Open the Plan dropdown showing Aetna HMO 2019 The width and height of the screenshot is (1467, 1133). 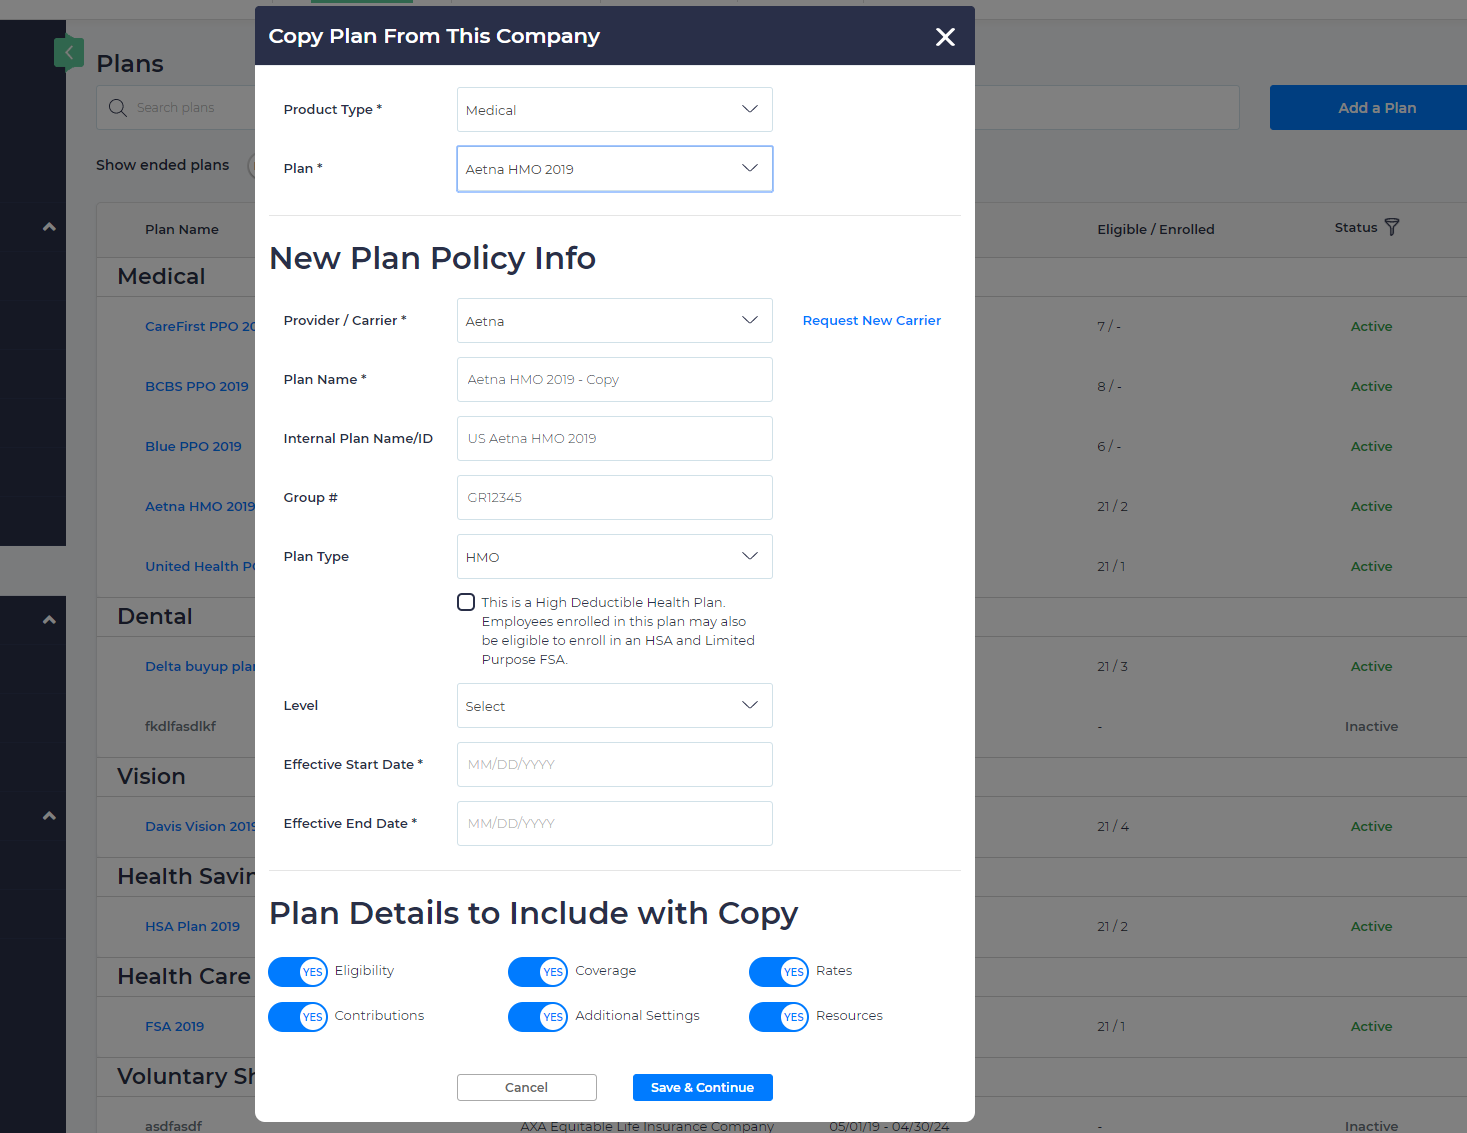614,168
